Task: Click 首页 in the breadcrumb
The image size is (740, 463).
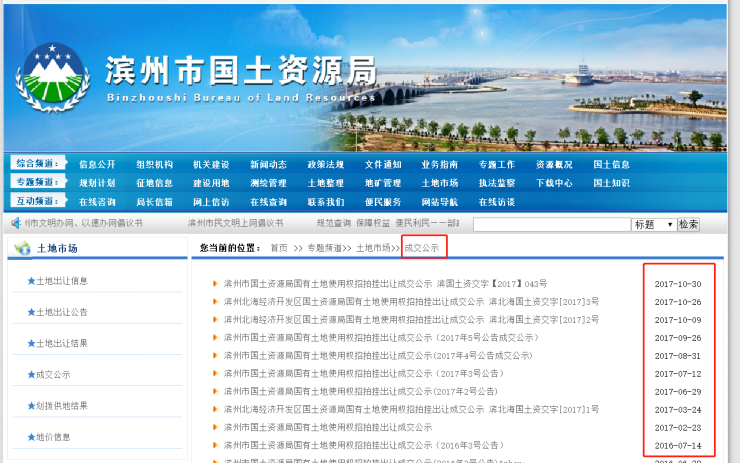Action: pos(279,248)
